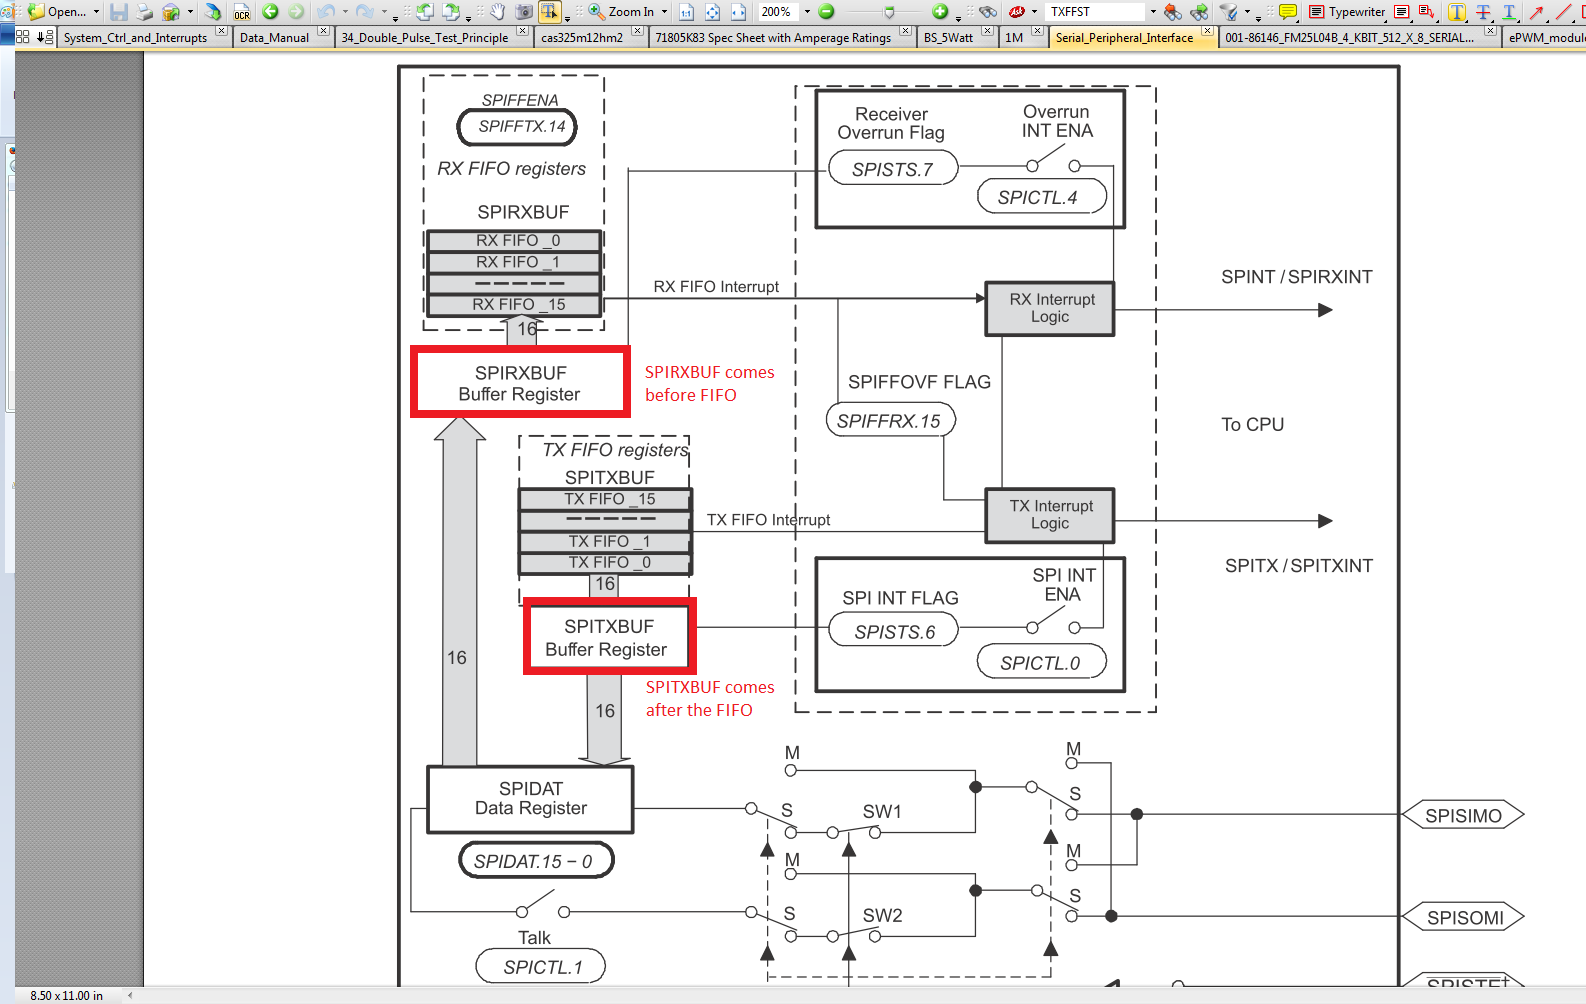Image resolution: width=1586 pixels, height=1004 pixels.
Task: Find the next search match
Action: (1199, 12)
